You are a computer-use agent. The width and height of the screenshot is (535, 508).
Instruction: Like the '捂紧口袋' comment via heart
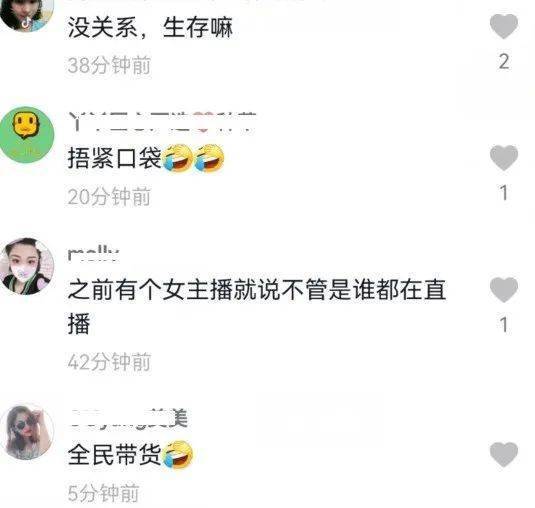point(504,157)
